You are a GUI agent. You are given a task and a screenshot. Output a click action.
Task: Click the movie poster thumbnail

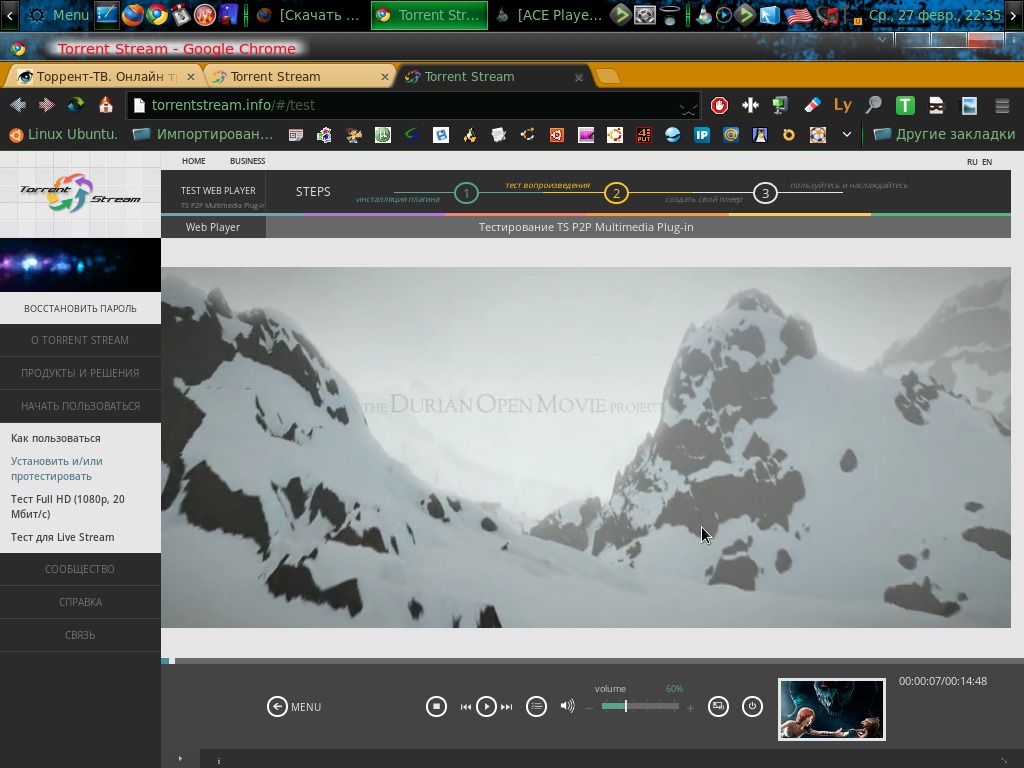(831, 709)
